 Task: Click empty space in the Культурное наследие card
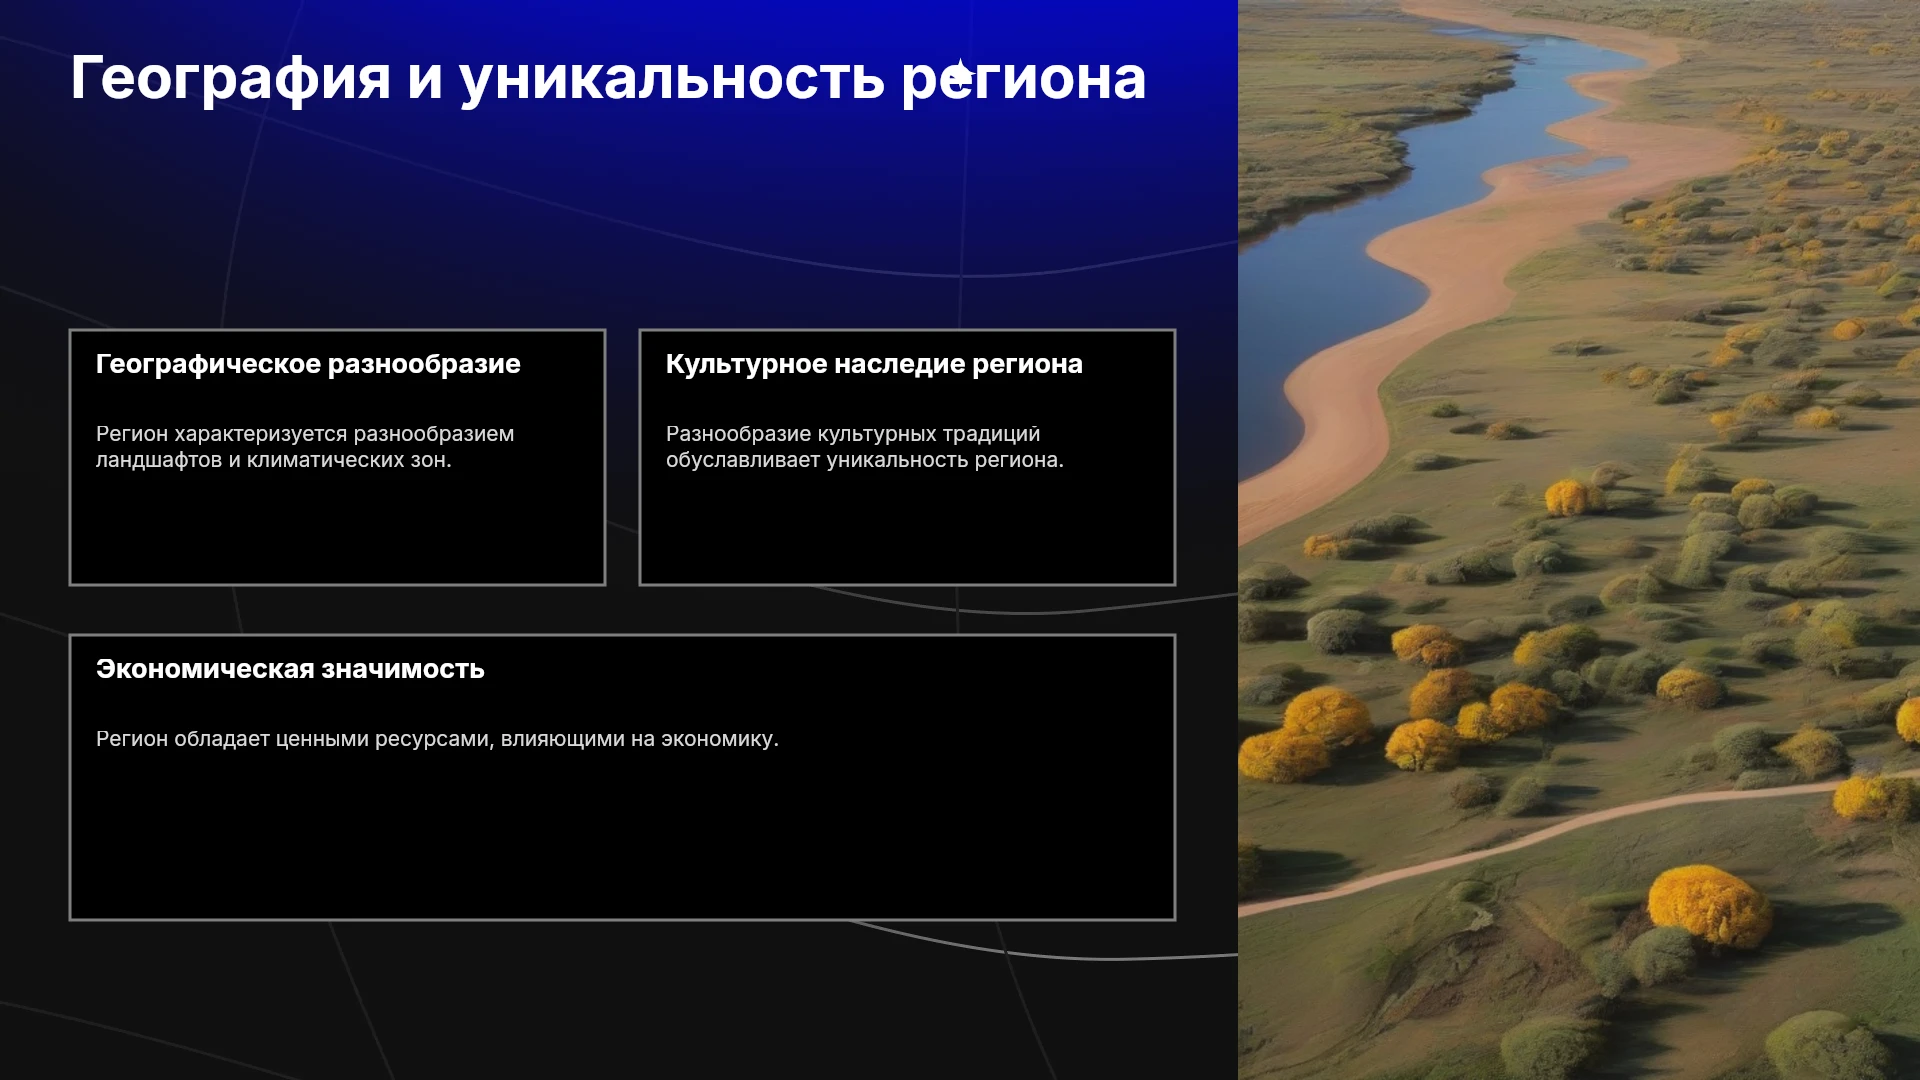907,530
